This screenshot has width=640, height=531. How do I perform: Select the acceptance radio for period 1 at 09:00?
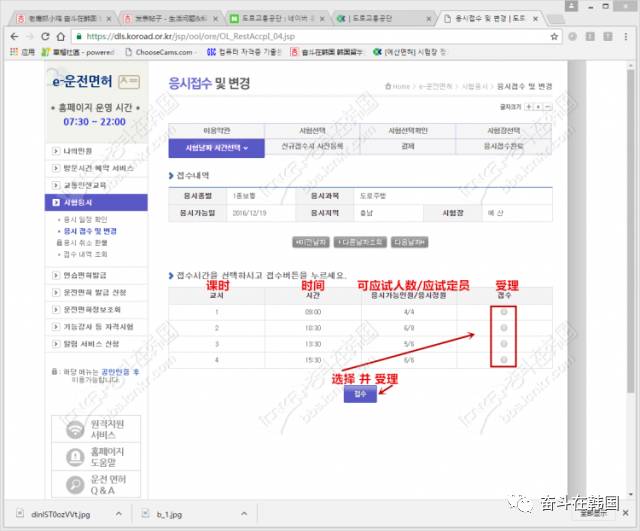pyautogui.click(x=504, y=312)
